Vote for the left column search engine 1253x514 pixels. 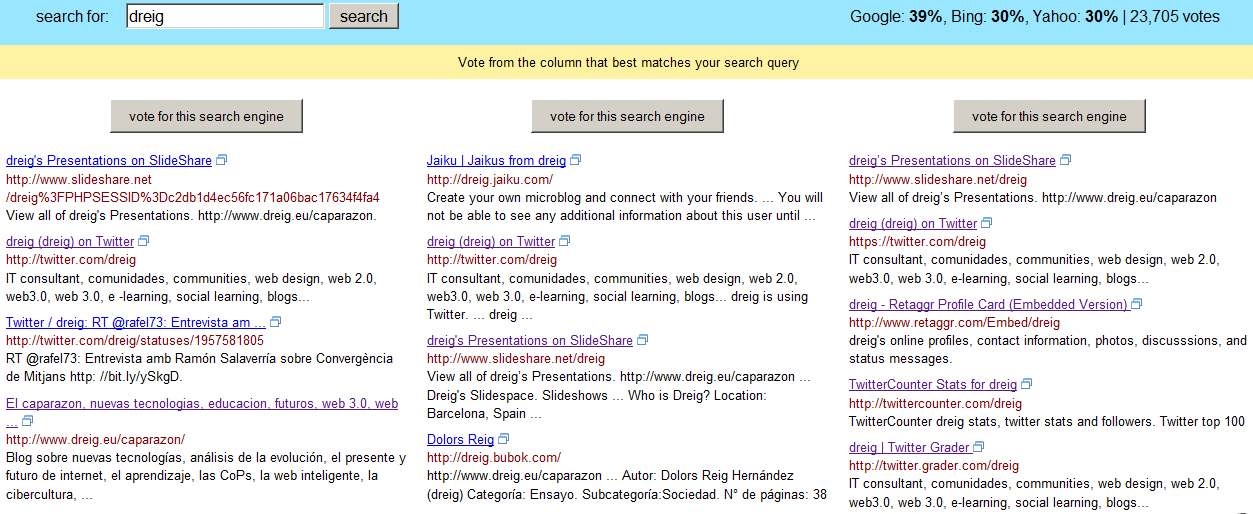pyautogui.click(x=206, y=116)
